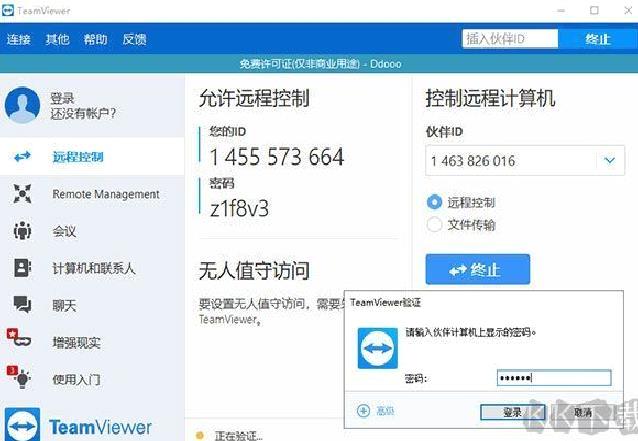The image size is (638, 441).
Task: Click the large blue 终止 button
Action: point(478,269)
